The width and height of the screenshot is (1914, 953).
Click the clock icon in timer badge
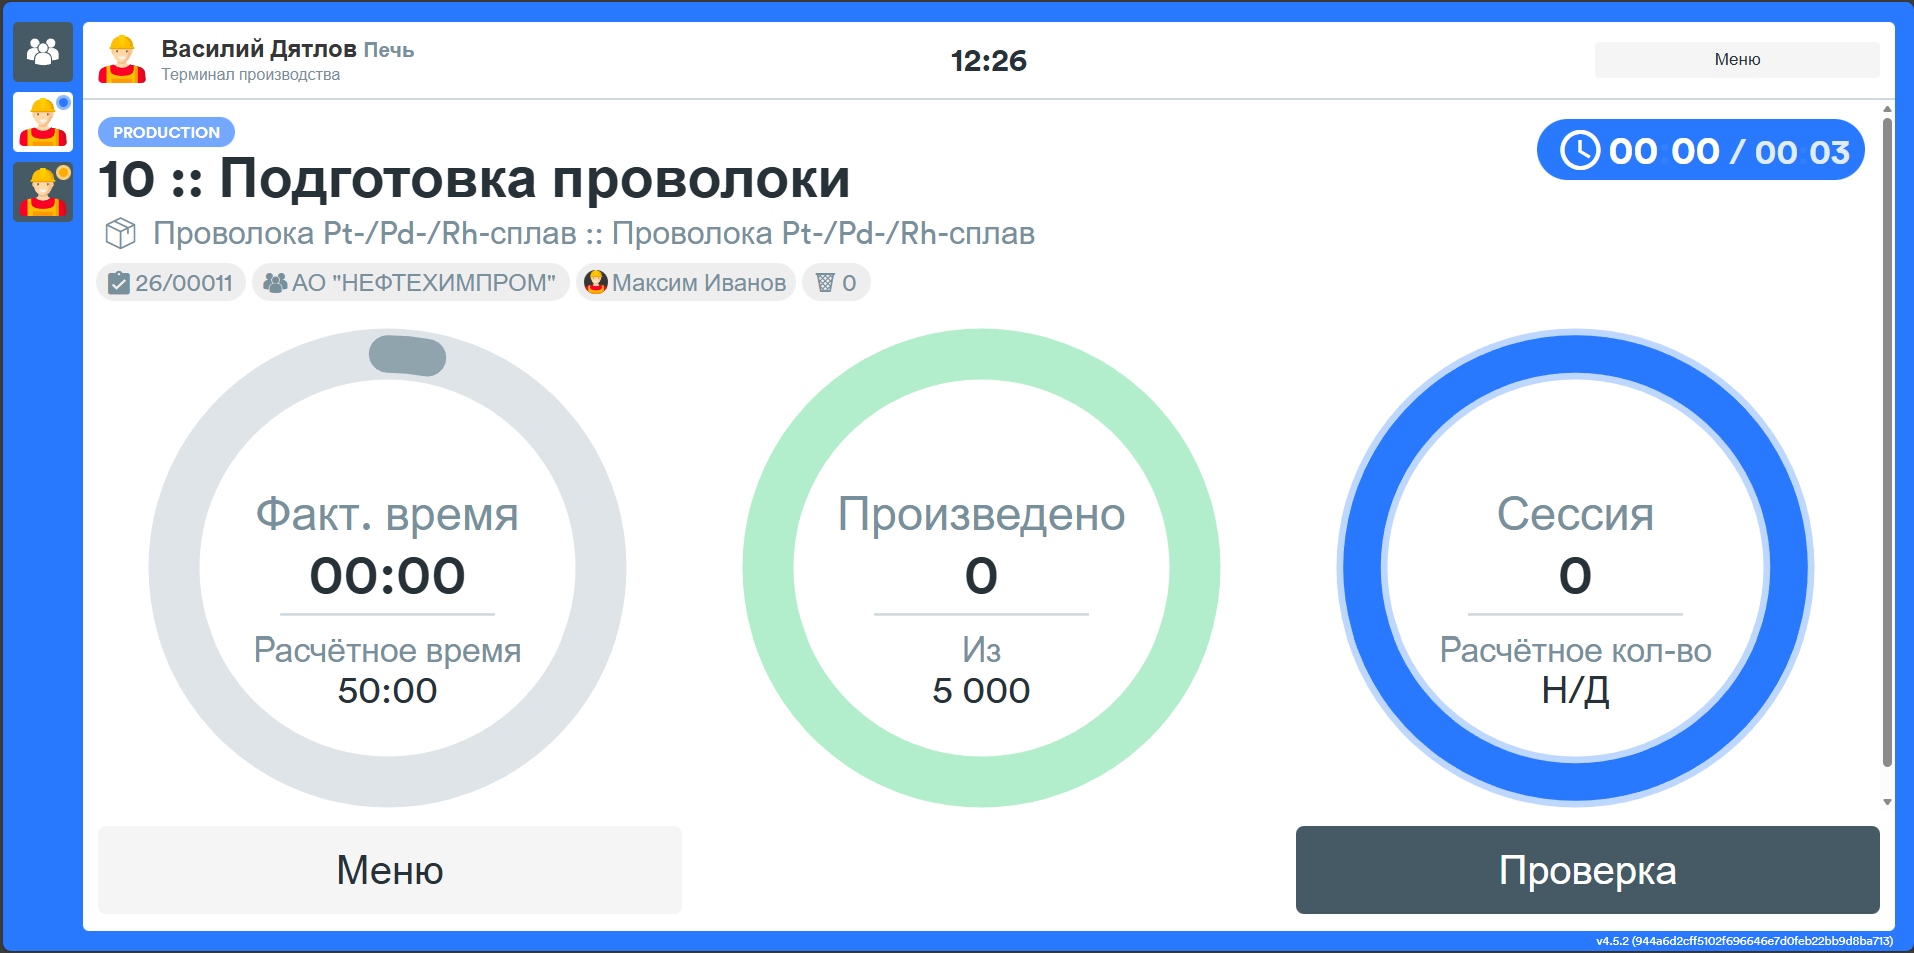1580,151
